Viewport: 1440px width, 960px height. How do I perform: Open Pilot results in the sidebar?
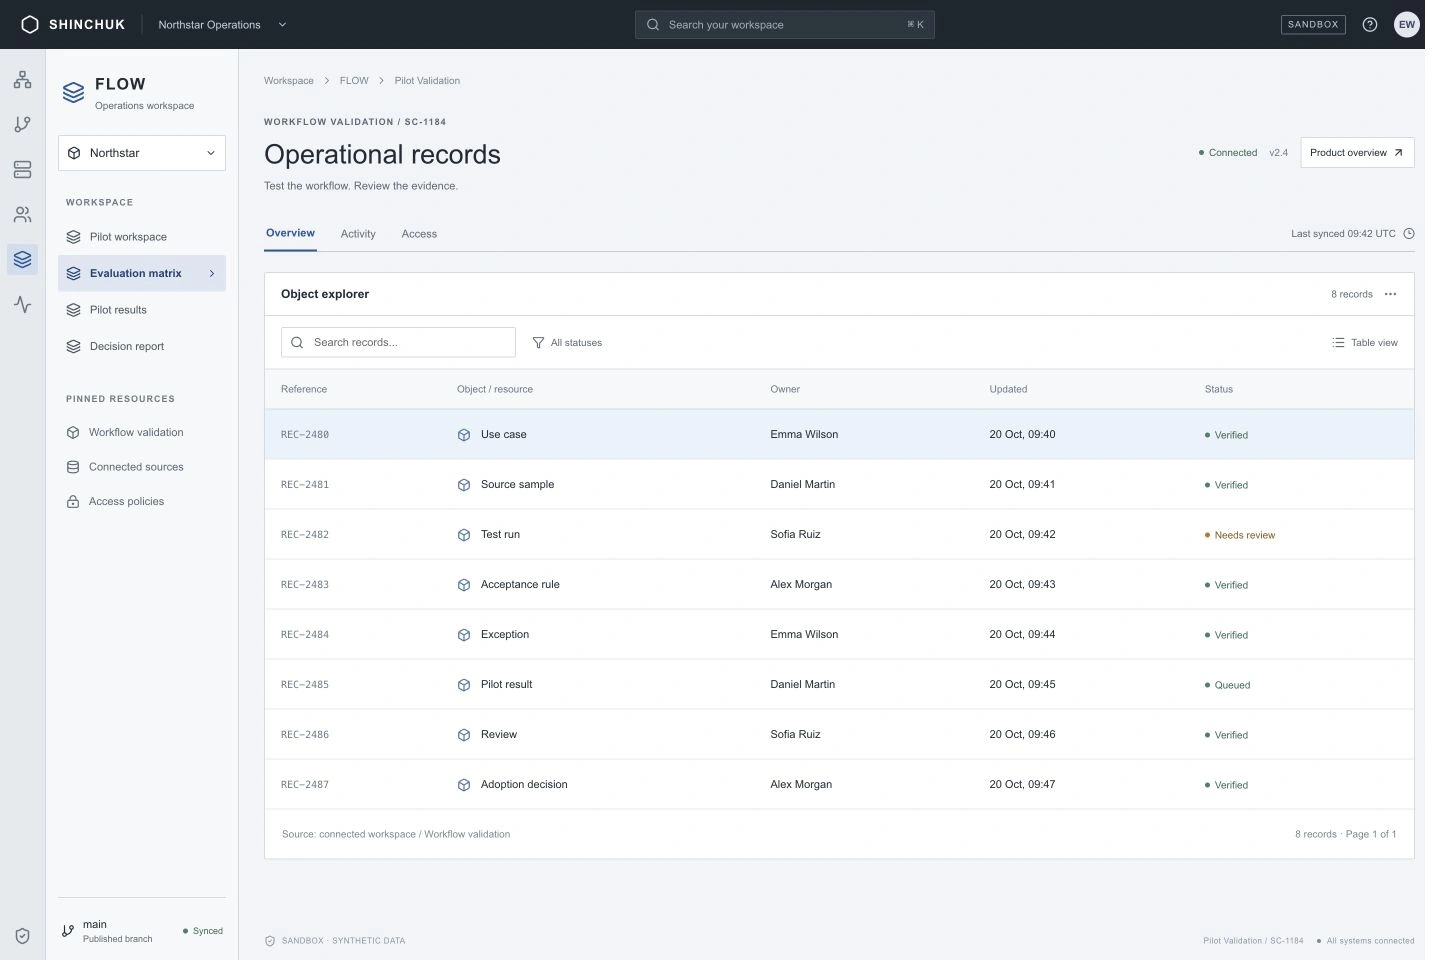(142, 310)
